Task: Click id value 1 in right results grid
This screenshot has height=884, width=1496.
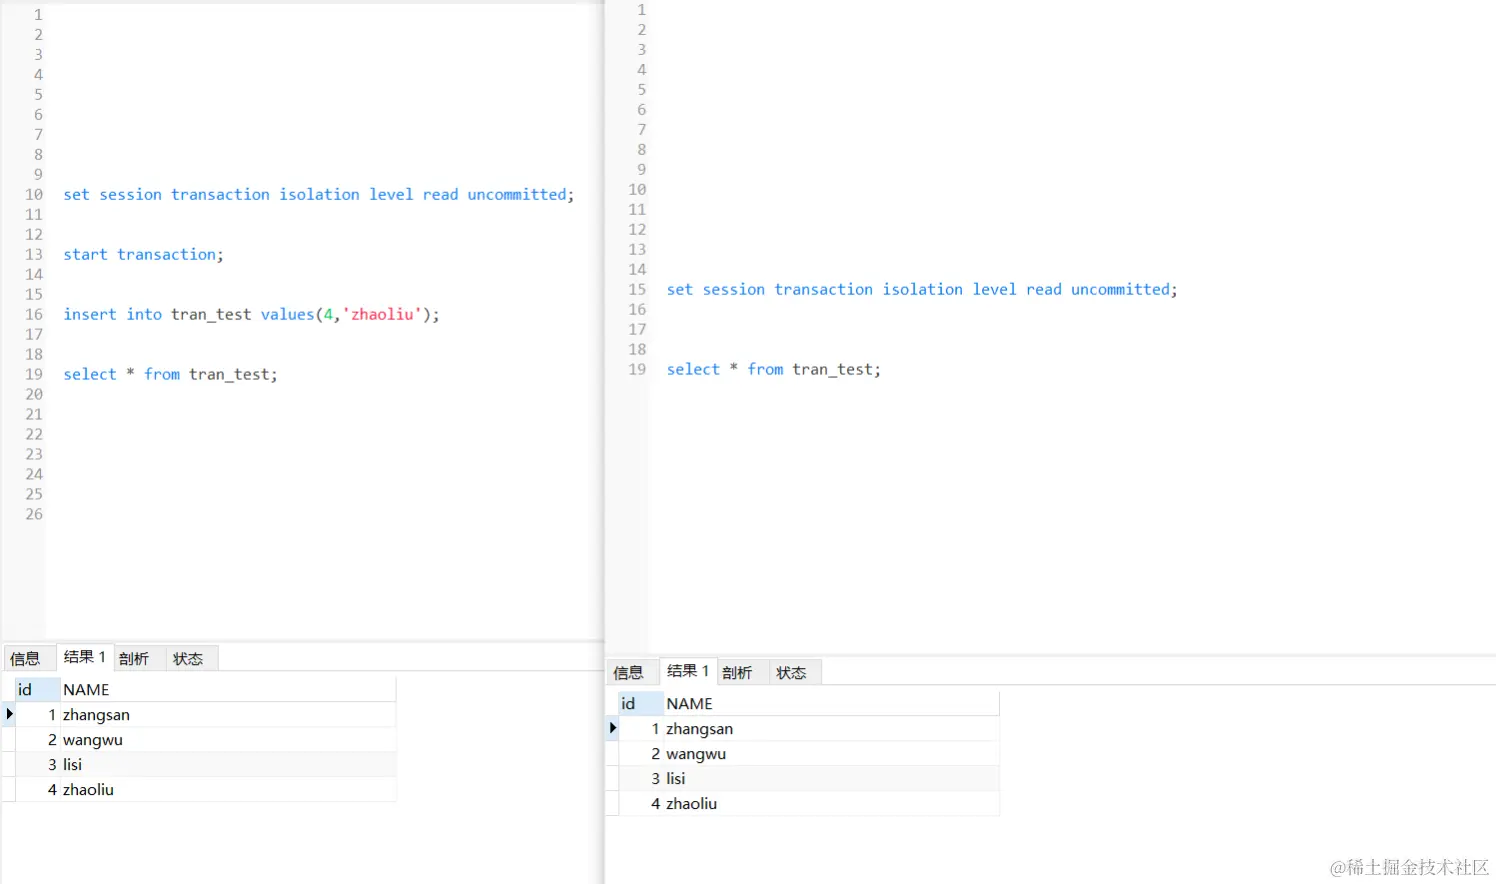Action: click(x=641, y=729)
